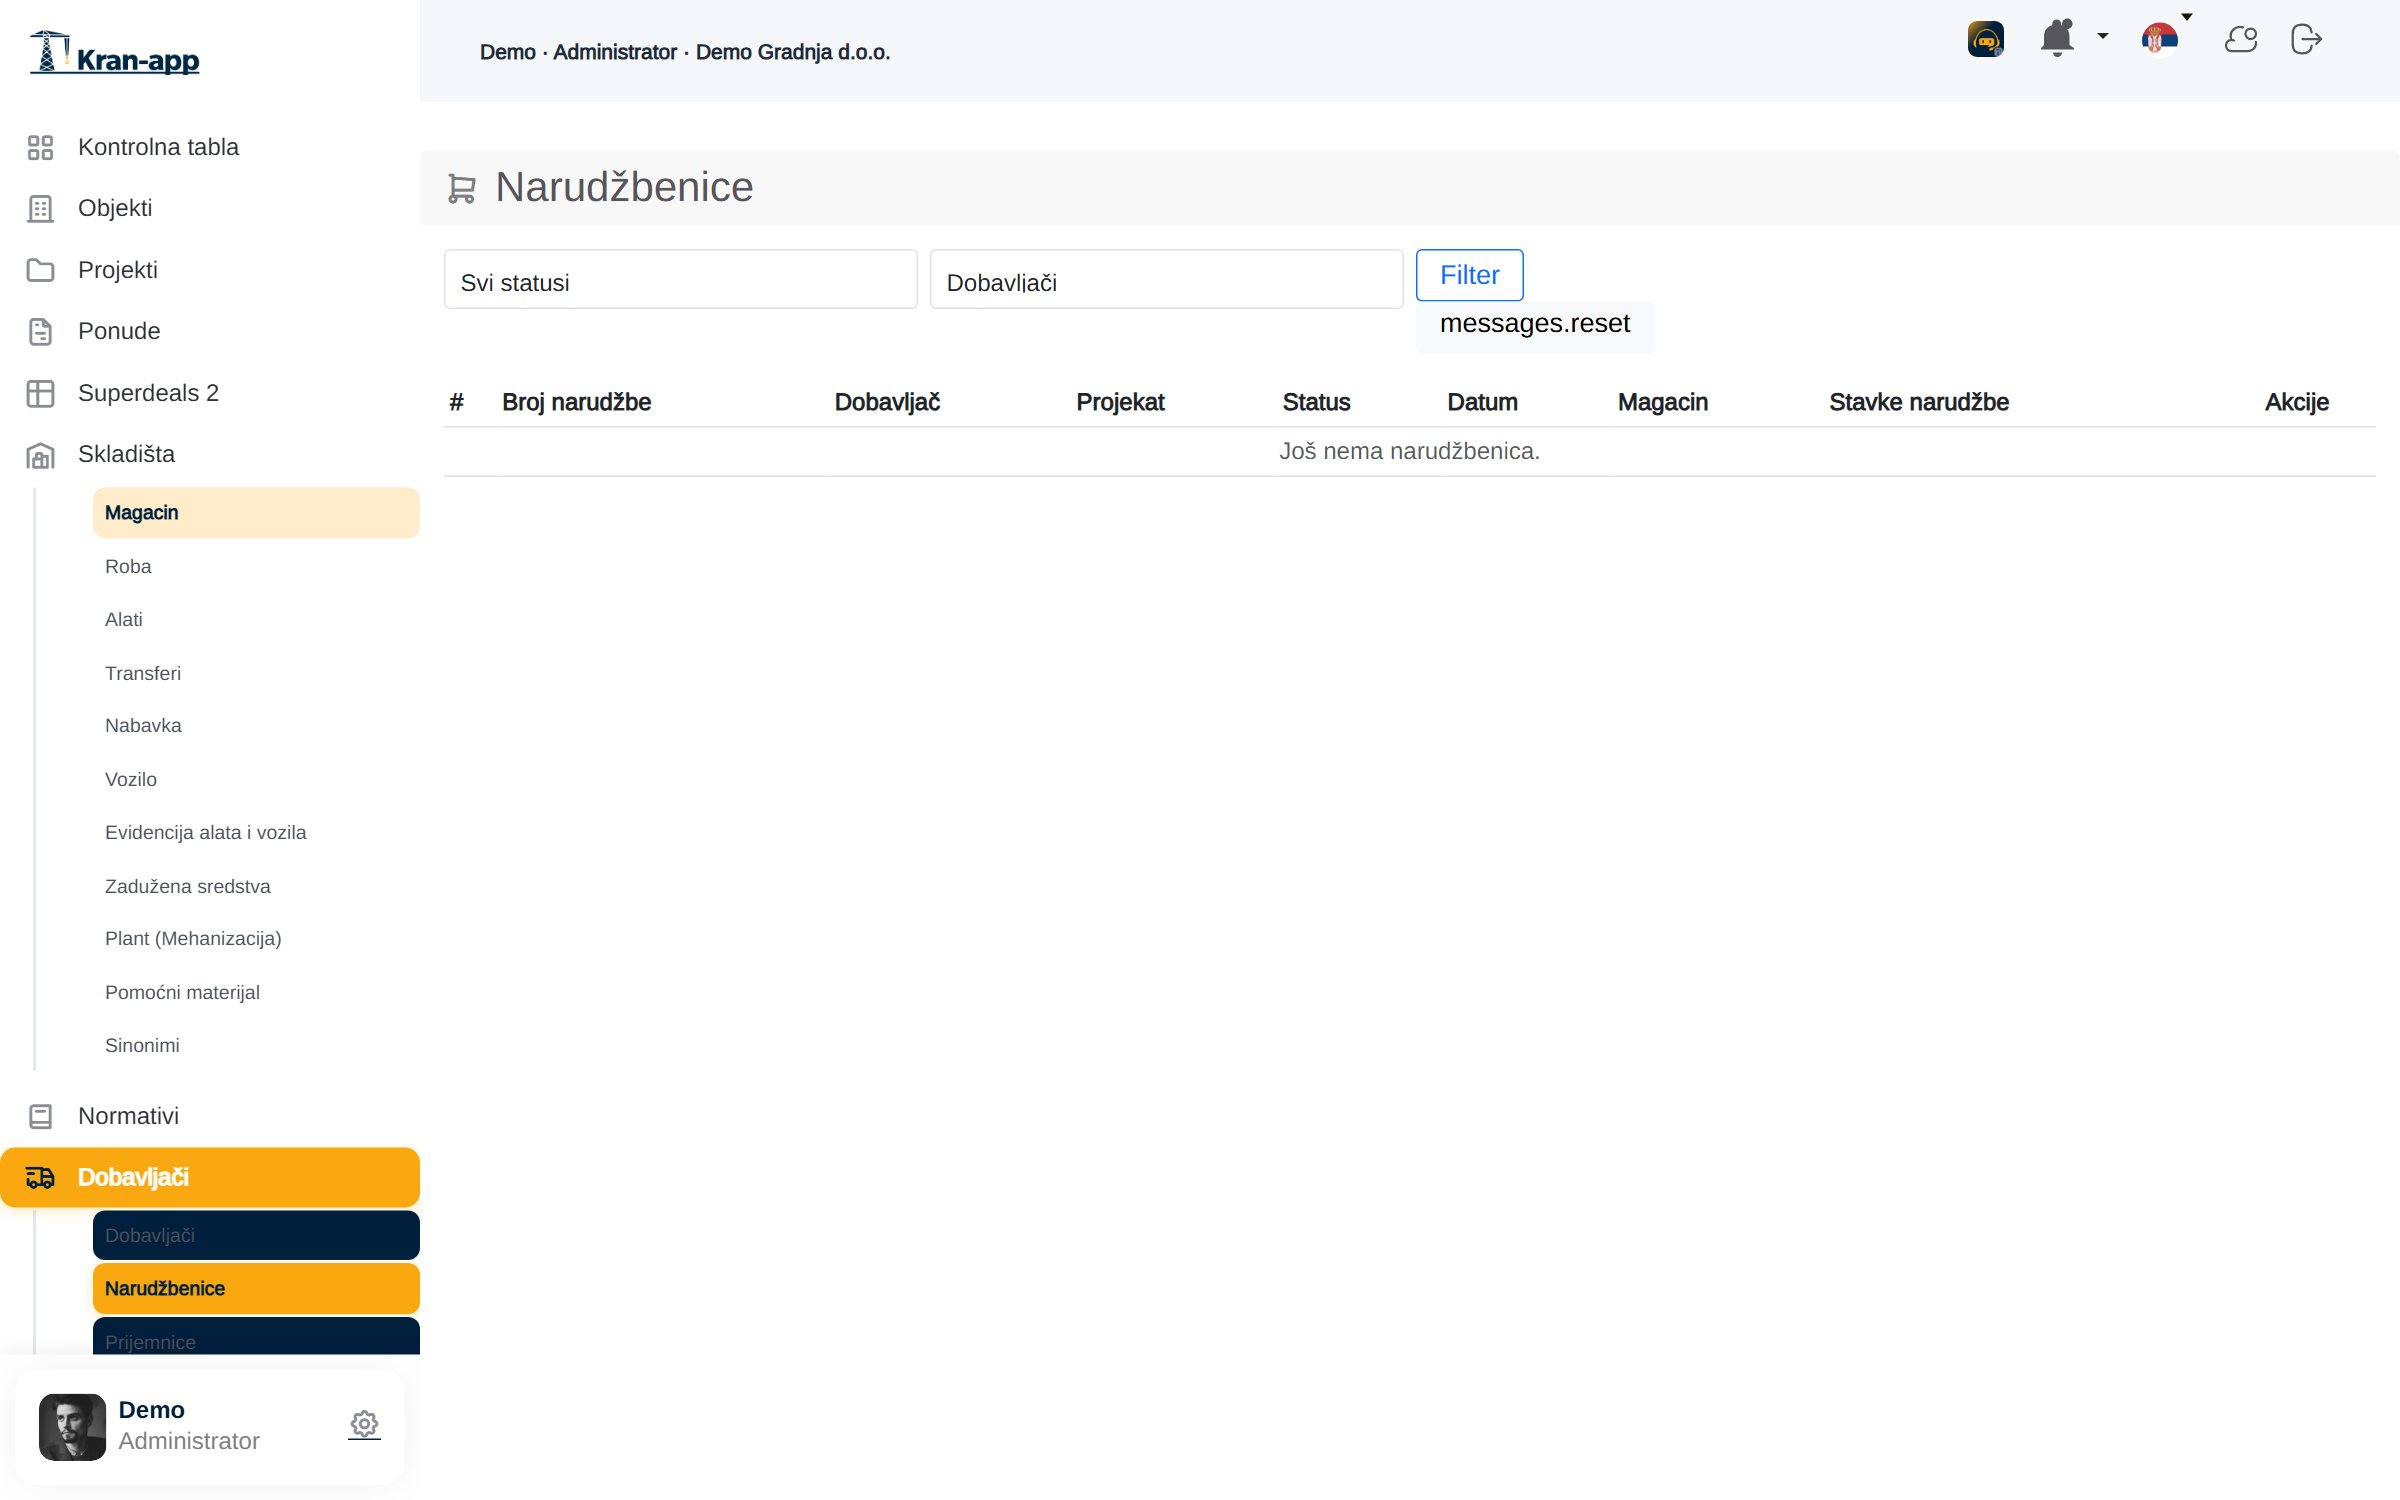
Task: Collapse the Skladišta menu section
Action: click(x=210, y=454)
